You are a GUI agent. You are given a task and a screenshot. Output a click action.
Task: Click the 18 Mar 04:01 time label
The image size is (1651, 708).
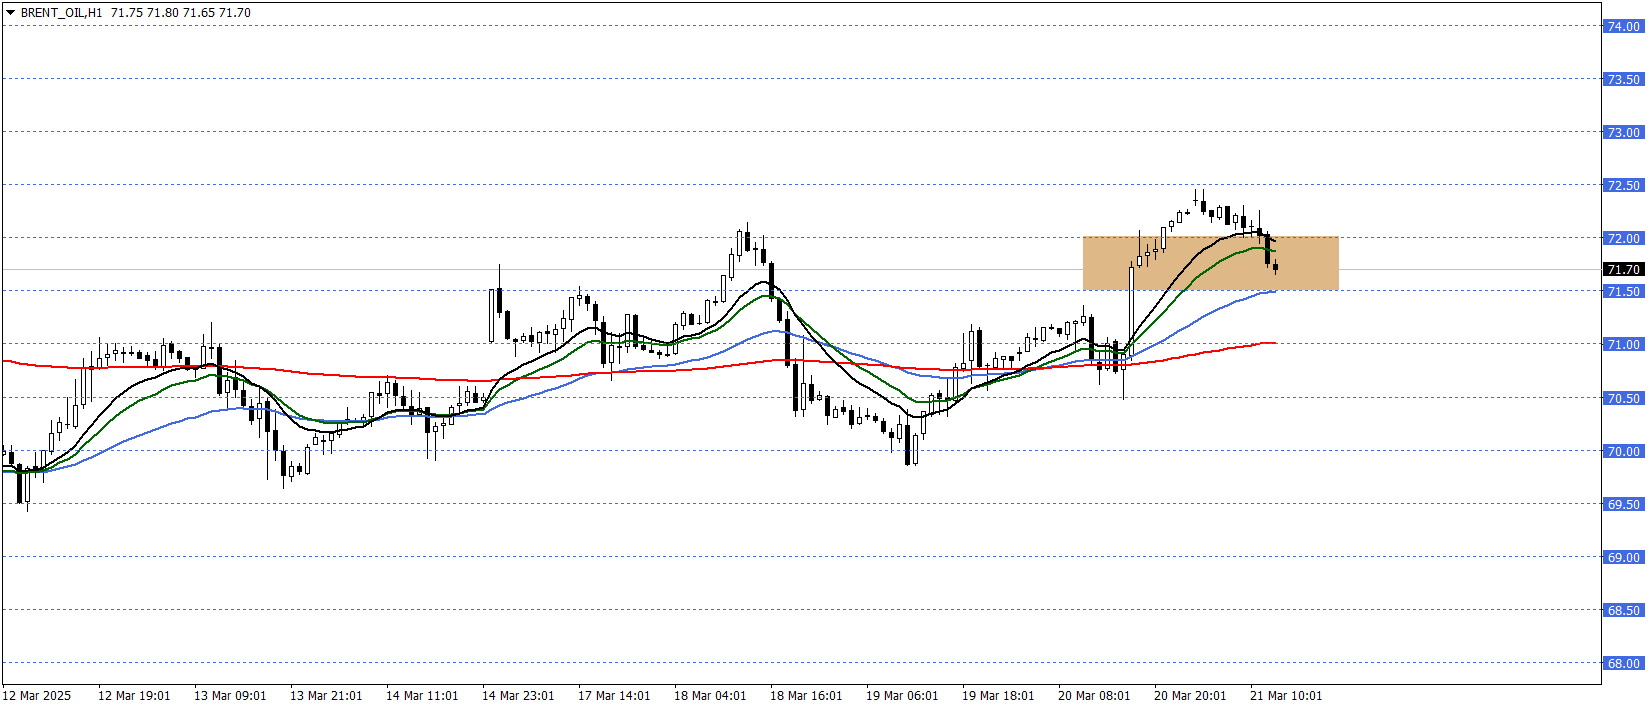pos(710,696)
